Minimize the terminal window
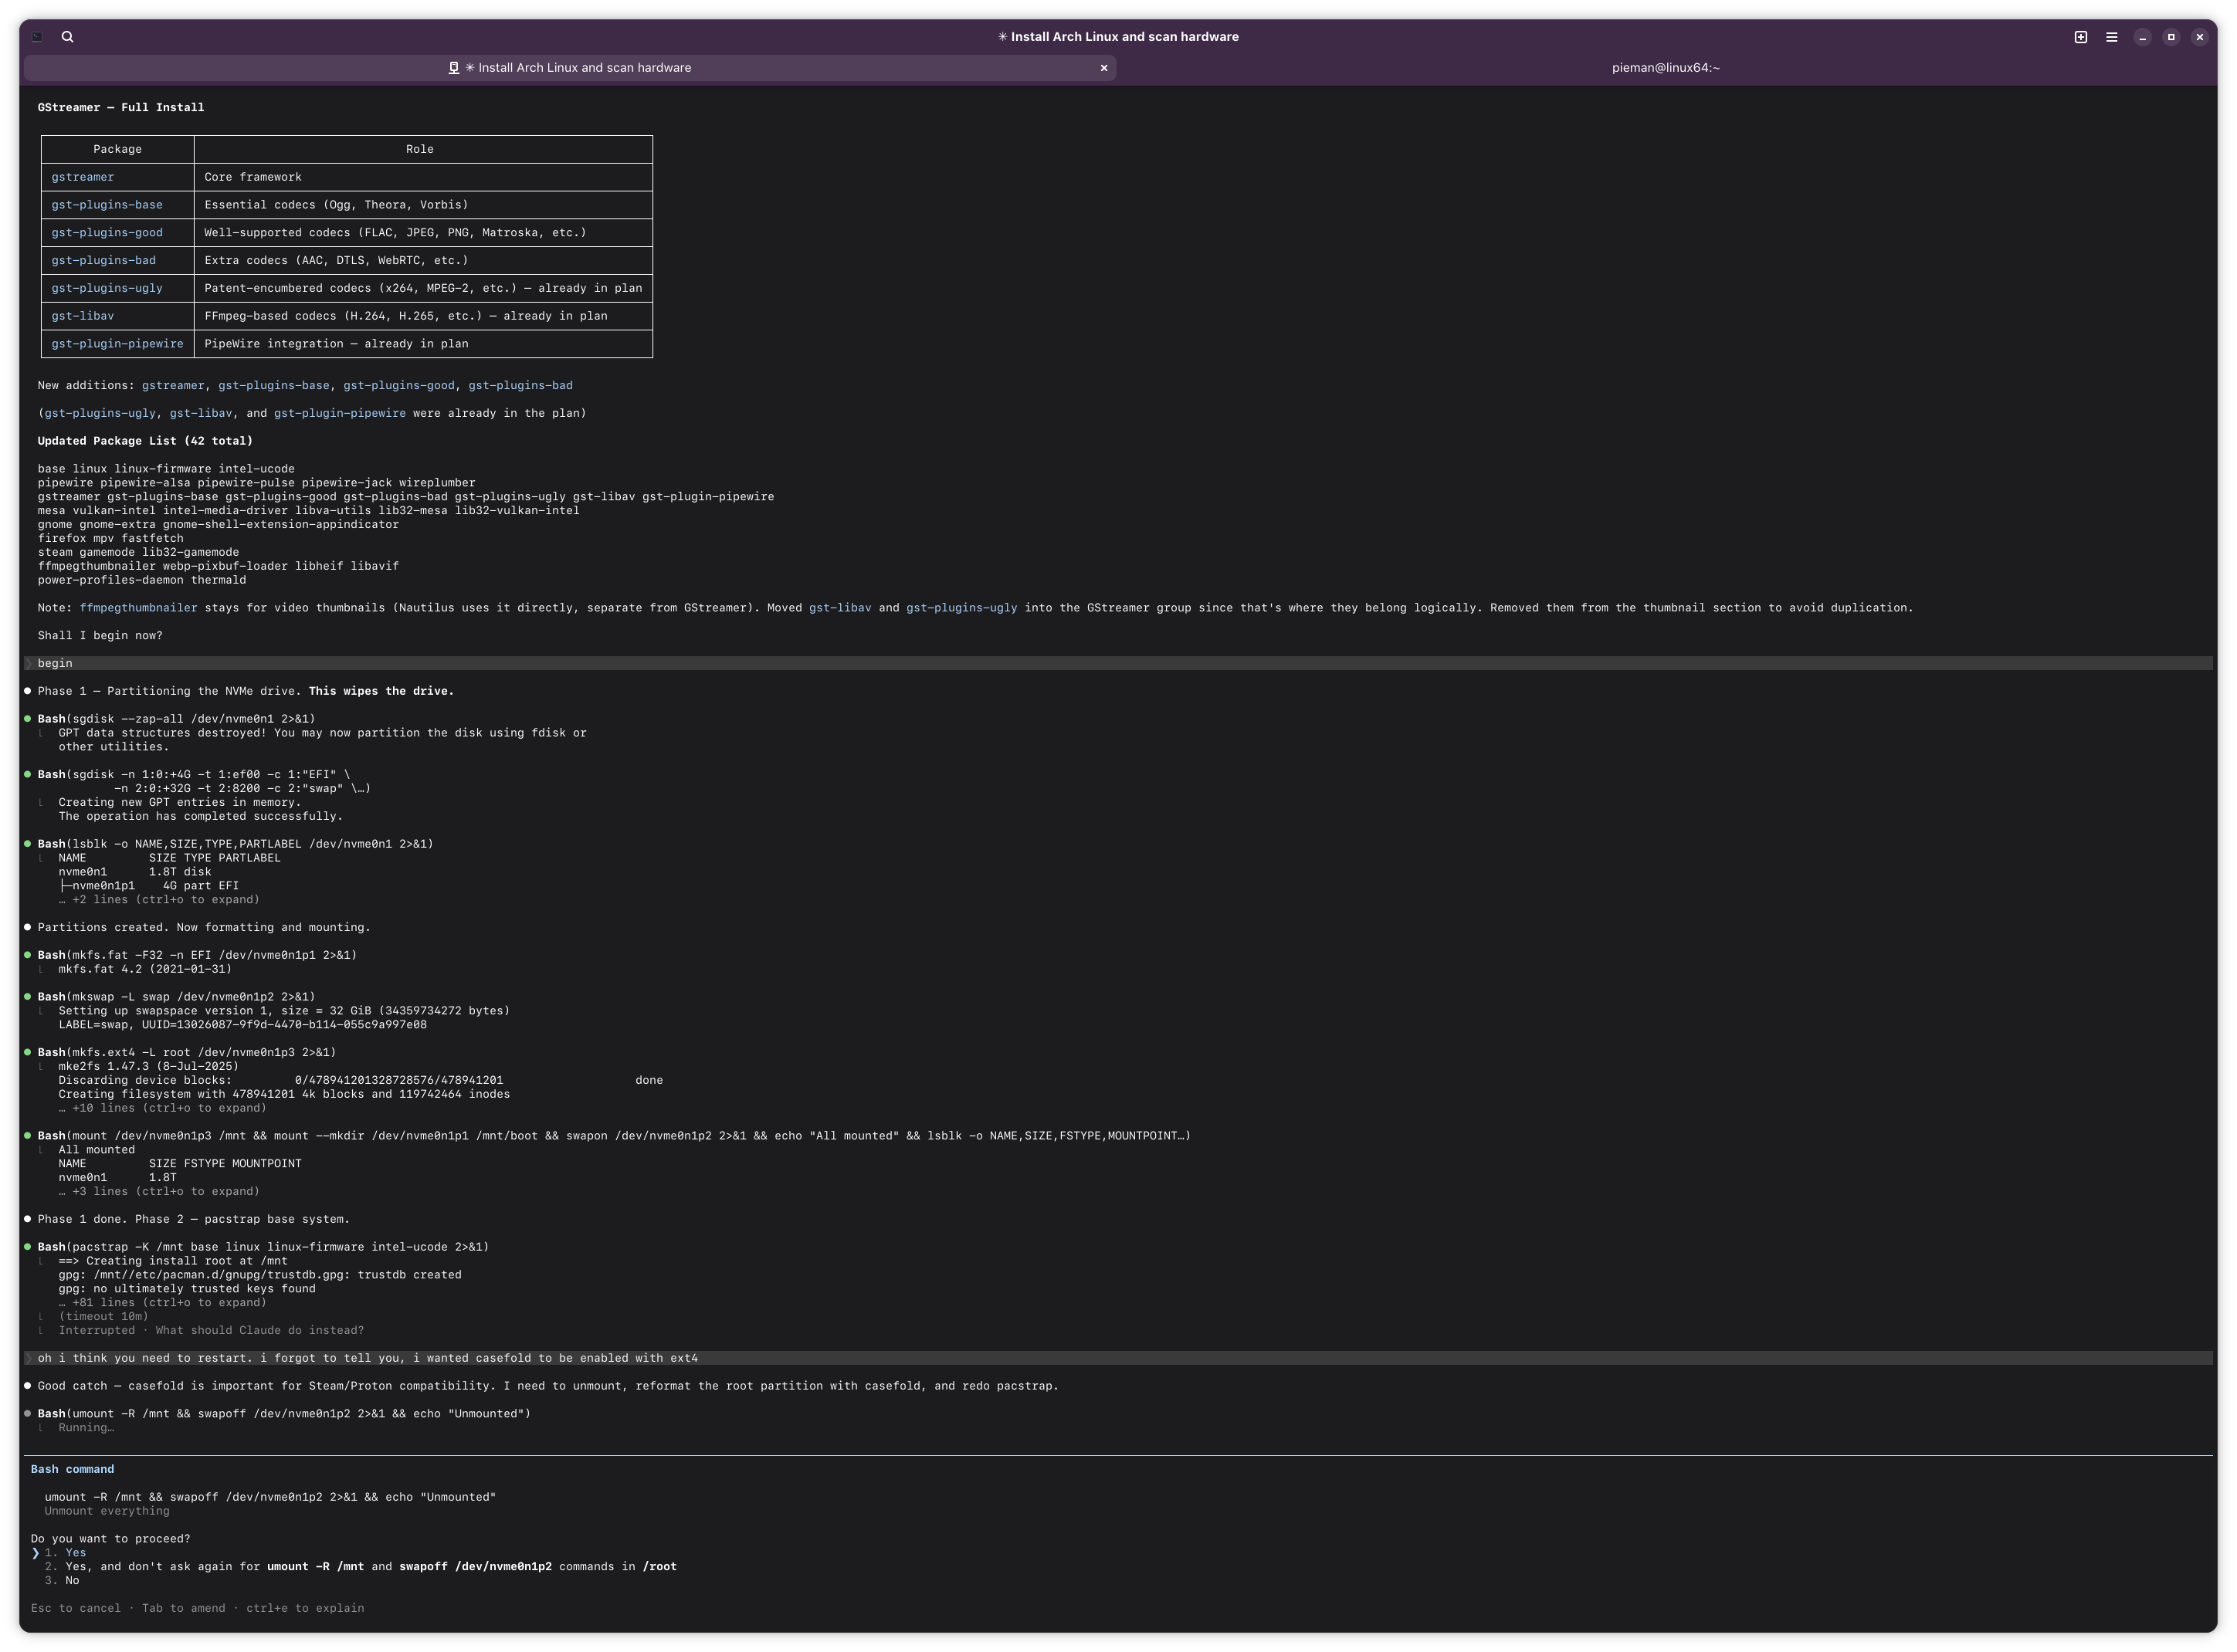Image resolution: width=2237 pixels, height=1652 pixels. 2142,37
